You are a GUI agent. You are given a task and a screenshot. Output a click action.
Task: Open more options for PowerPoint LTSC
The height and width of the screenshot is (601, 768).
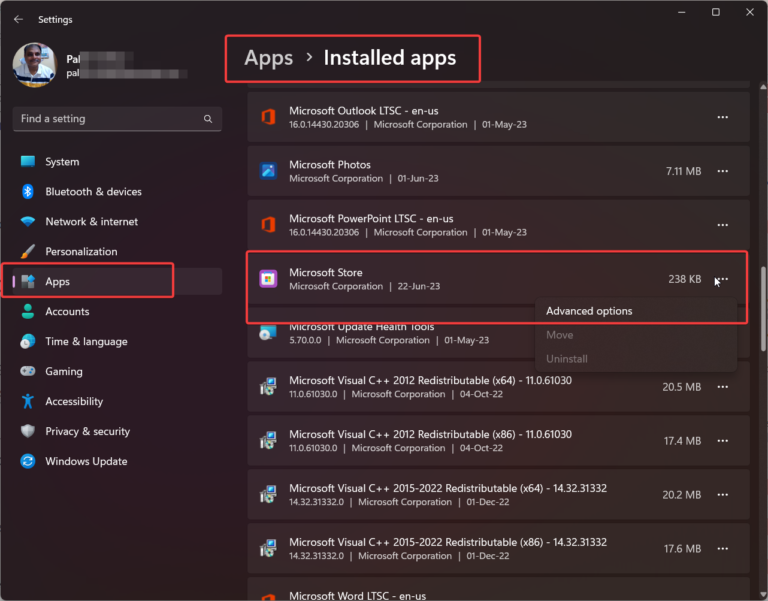click(722, 225)
